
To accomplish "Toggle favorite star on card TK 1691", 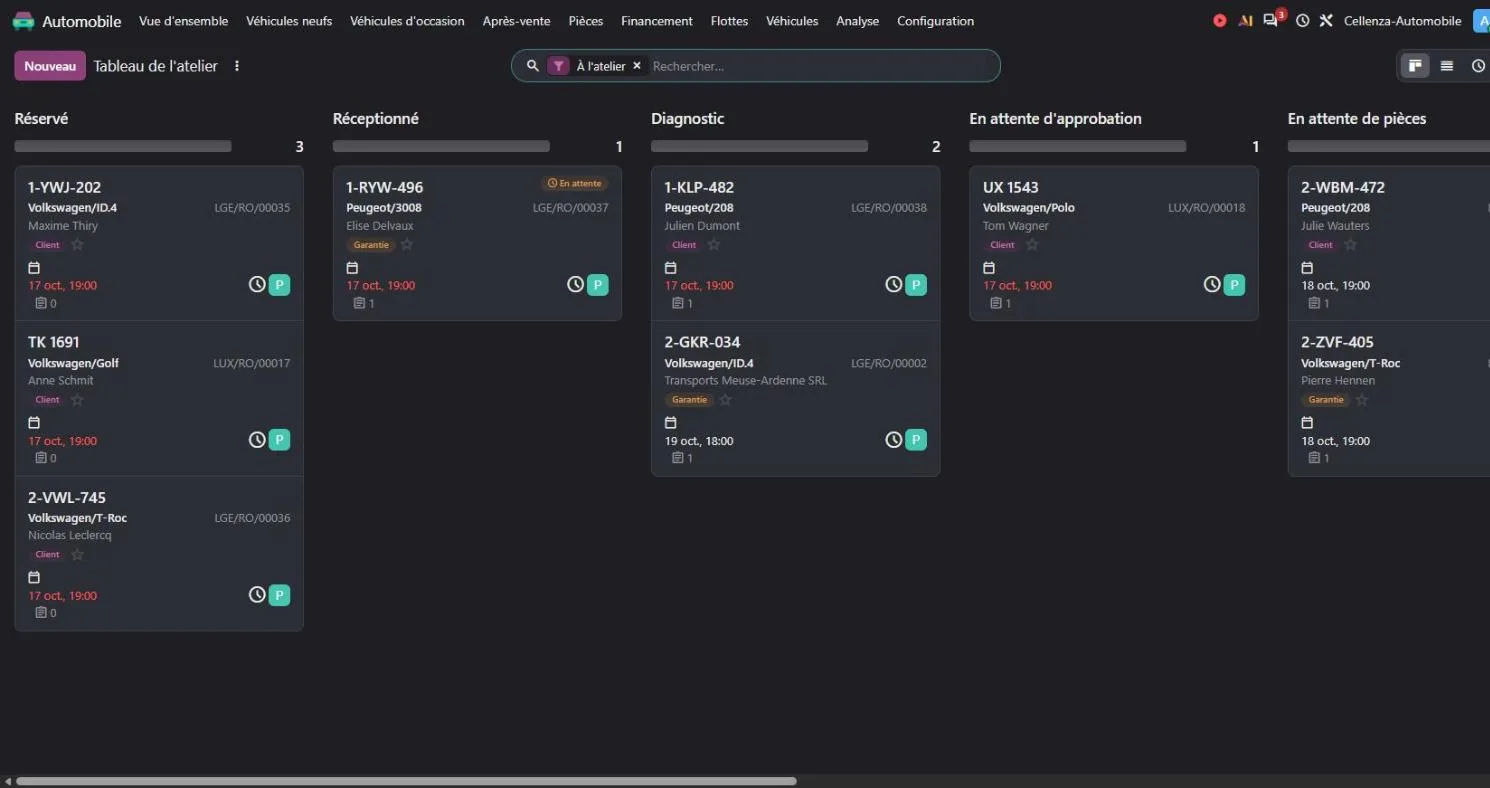I will (x=77, y=400).
